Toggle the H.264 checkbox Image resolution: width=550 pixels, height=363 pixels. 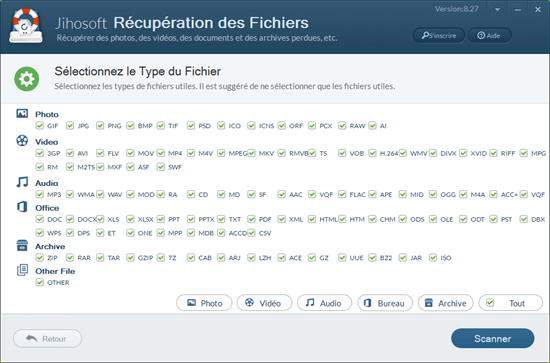372,153
